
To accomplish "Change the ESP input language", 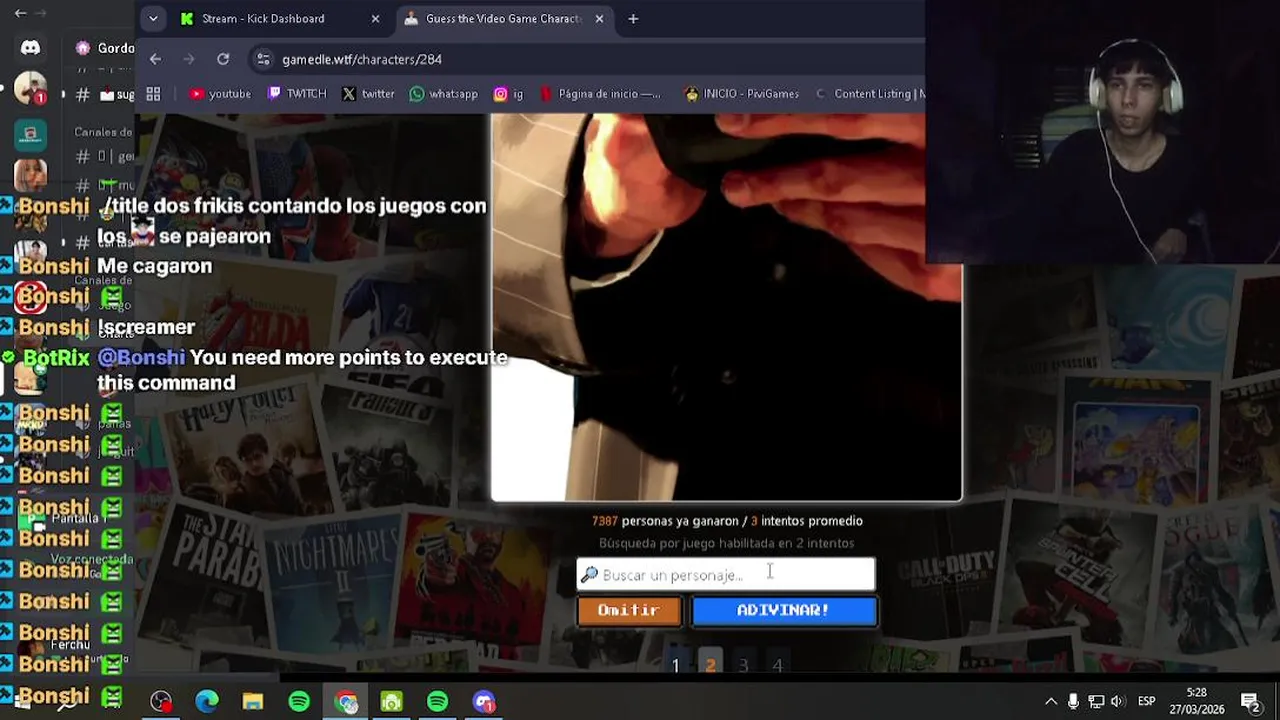I will coord(1147,701).
